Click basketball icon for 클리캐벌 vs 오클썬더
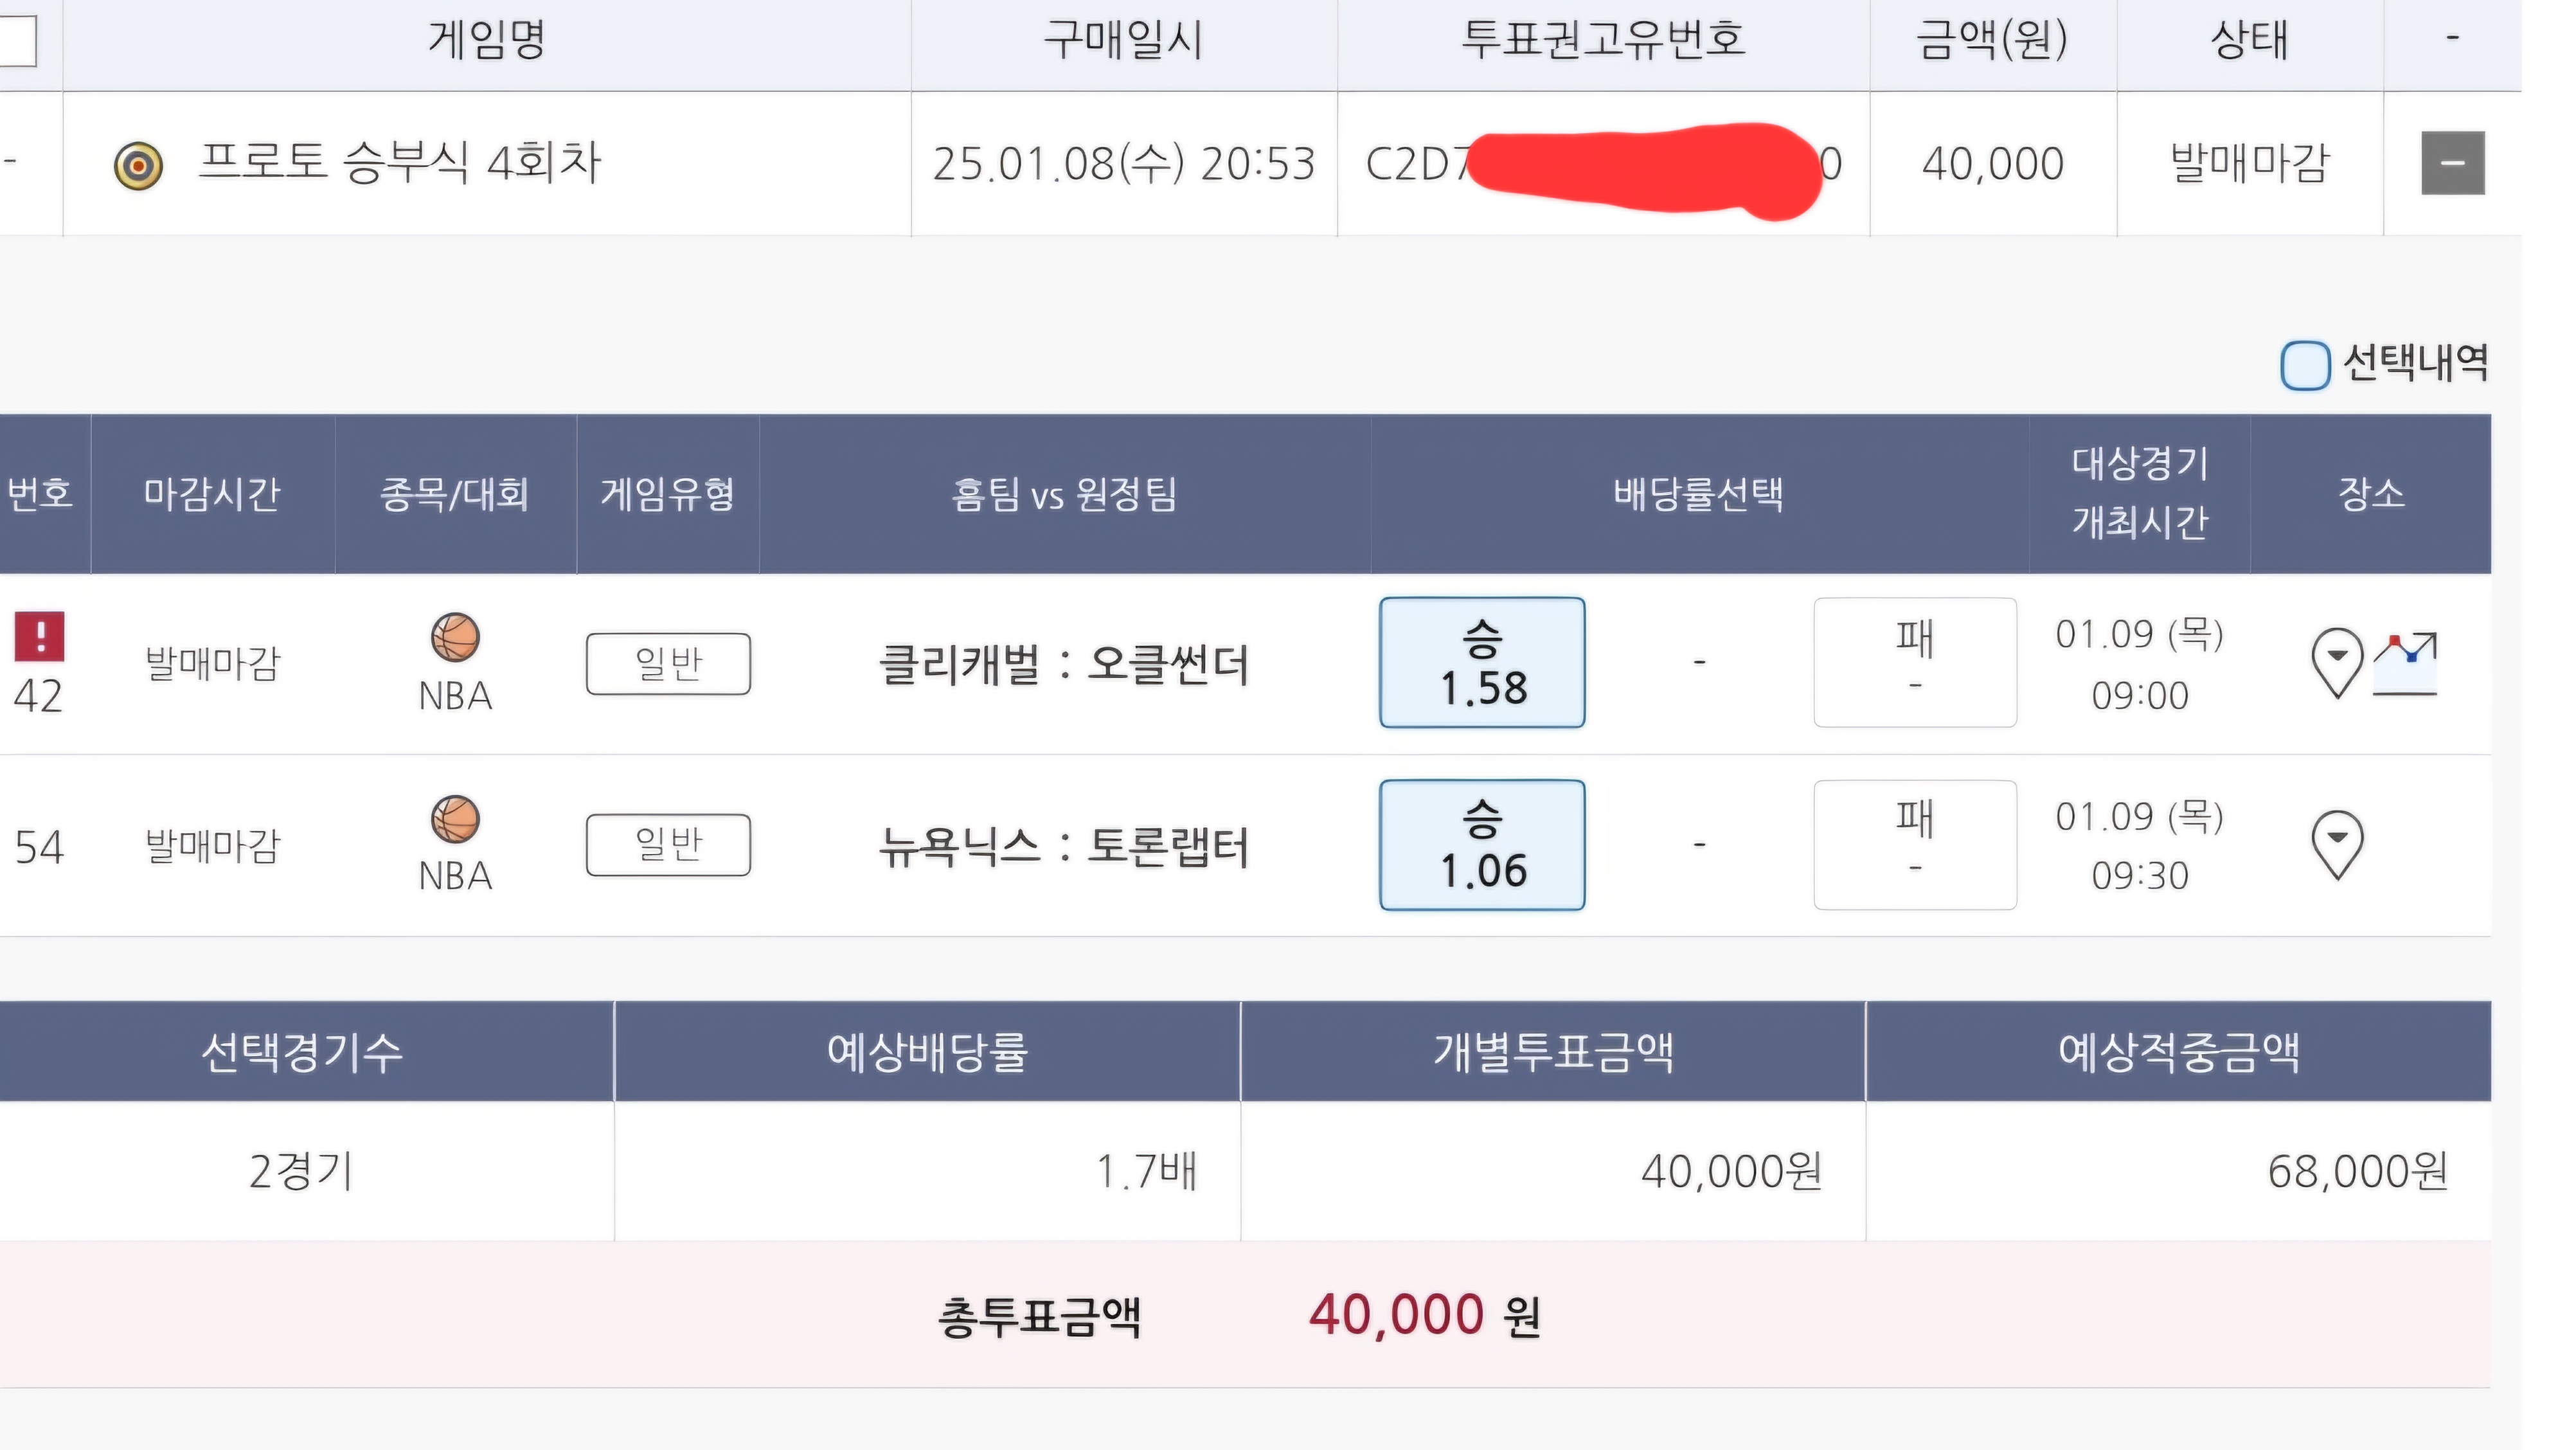 455,637
